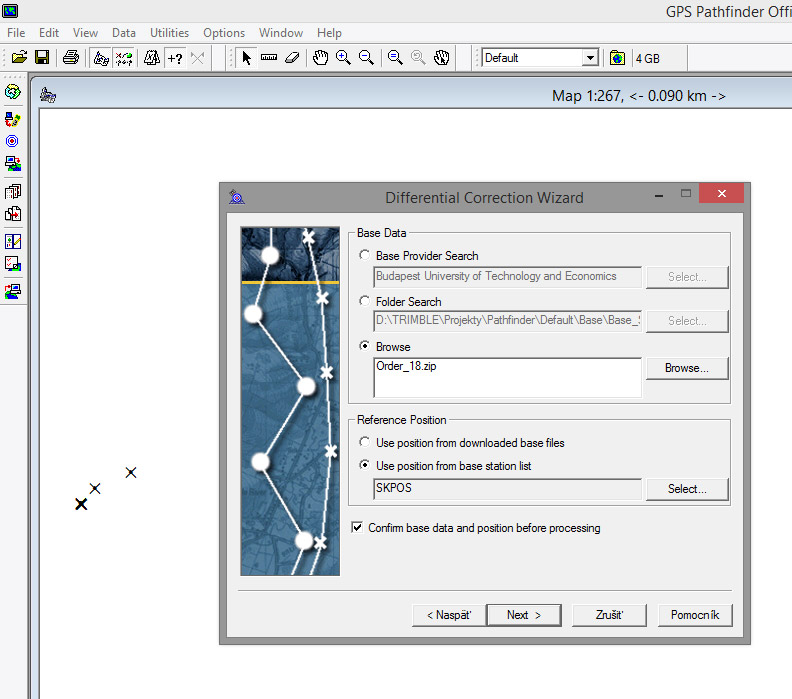Click the globe folder icon beside 4 GB
Image resolution: width=792 pixels, height=699 pixels.
[617, 58]
